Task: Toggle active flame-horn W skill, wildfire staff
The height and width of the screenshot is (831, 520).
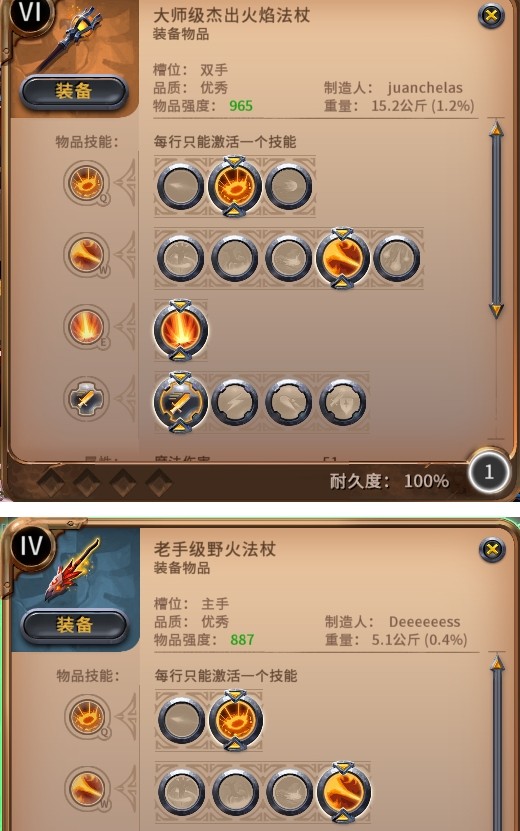Action: click(343, 793)
